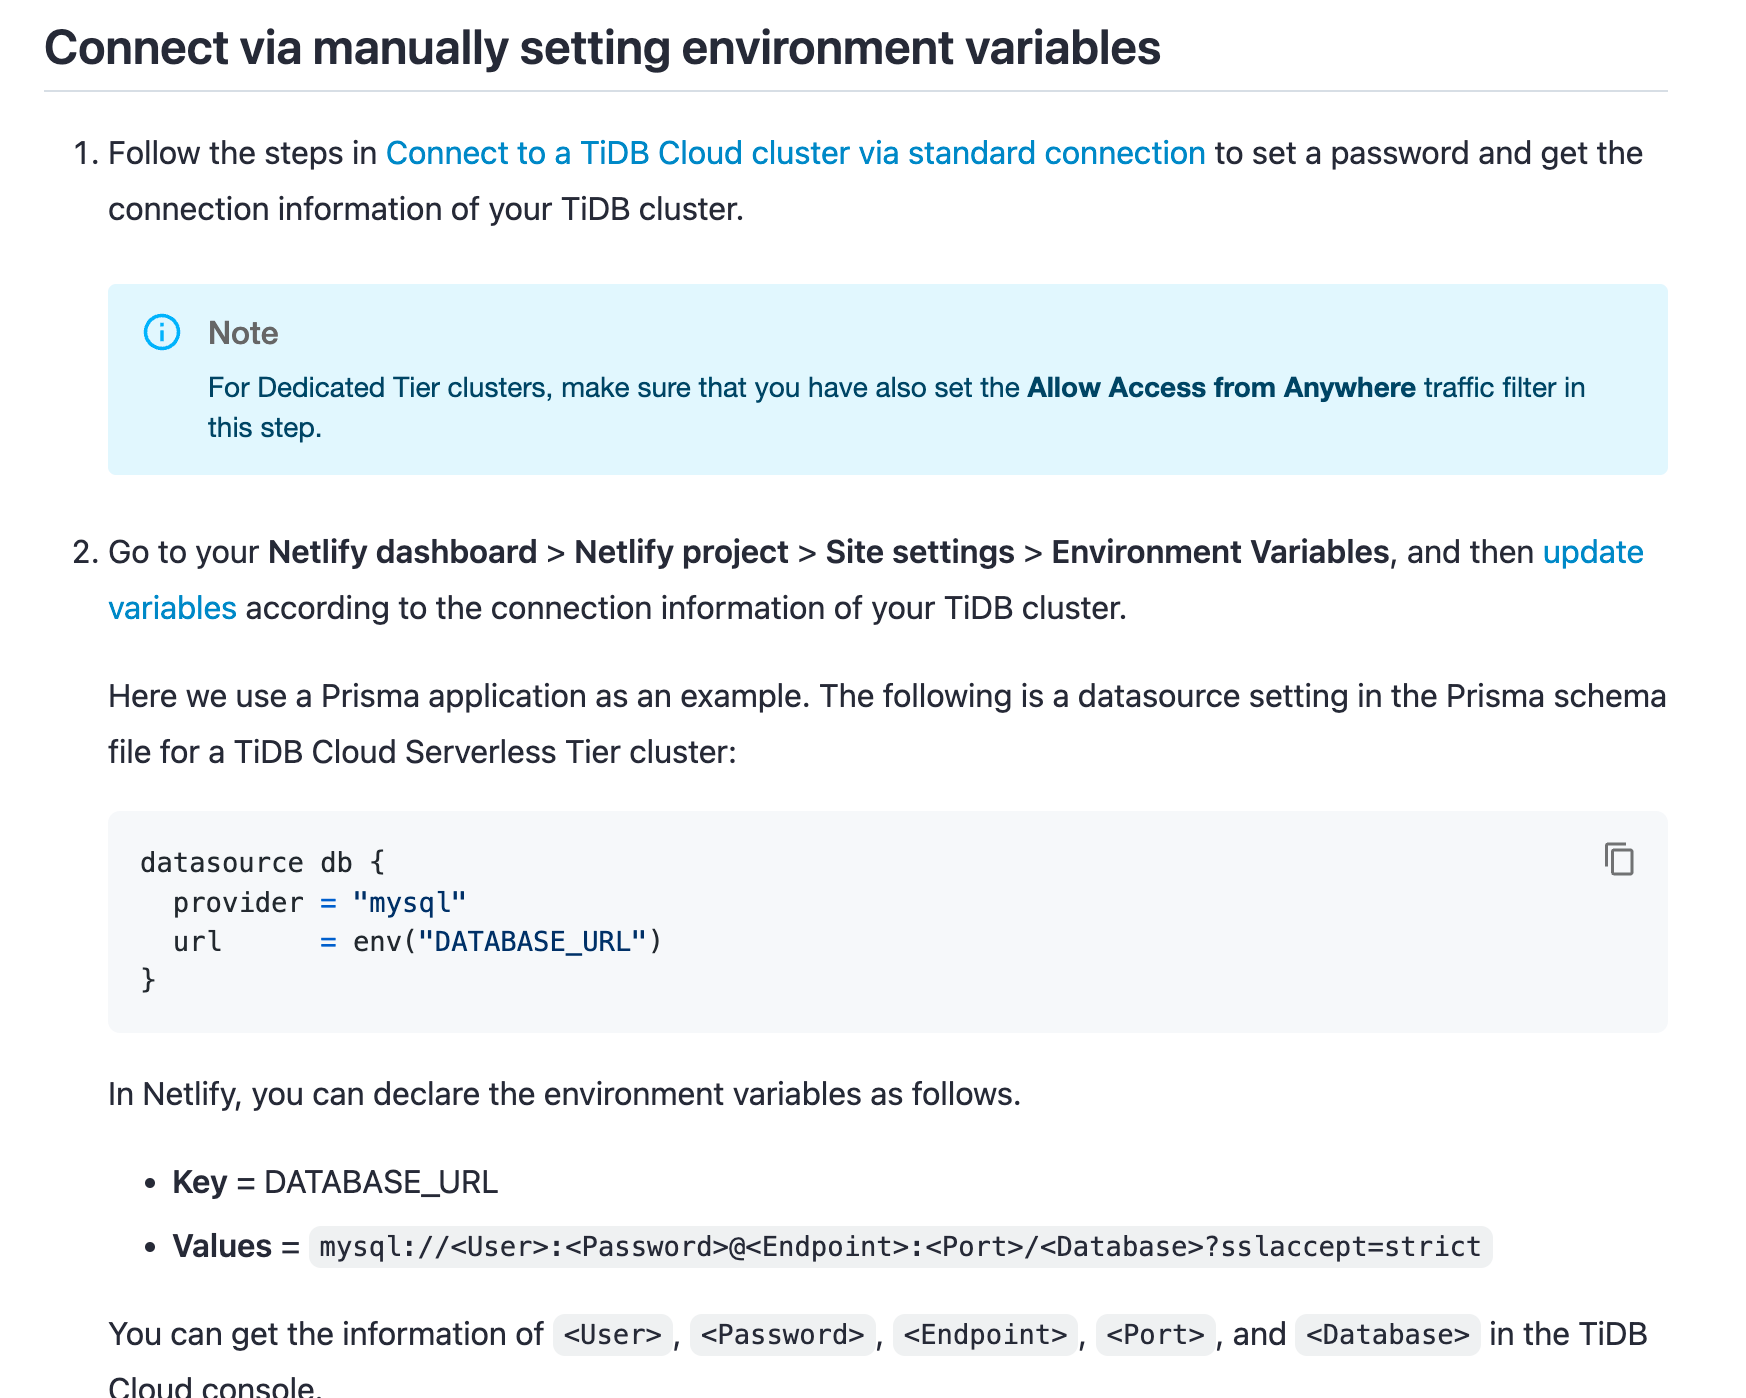Click the "datasource db {" code line

tap(262, 862)
